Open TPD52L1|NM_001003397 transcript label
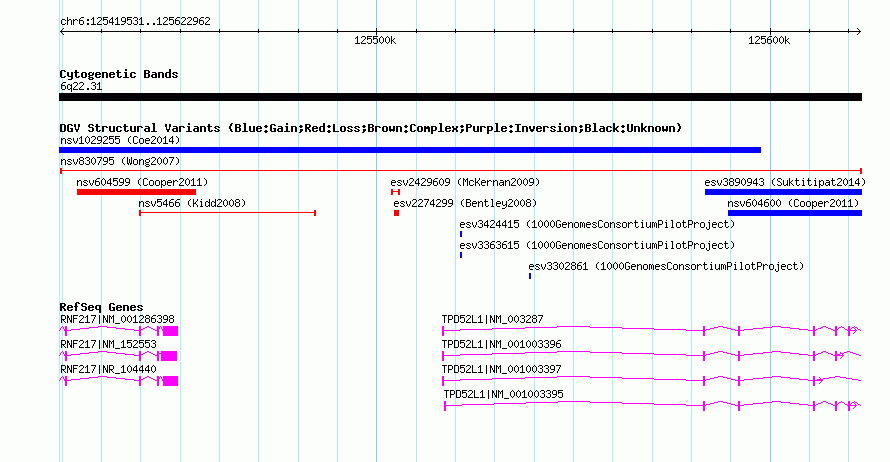This screenshot has width=890, height=462. coord(501,369)
